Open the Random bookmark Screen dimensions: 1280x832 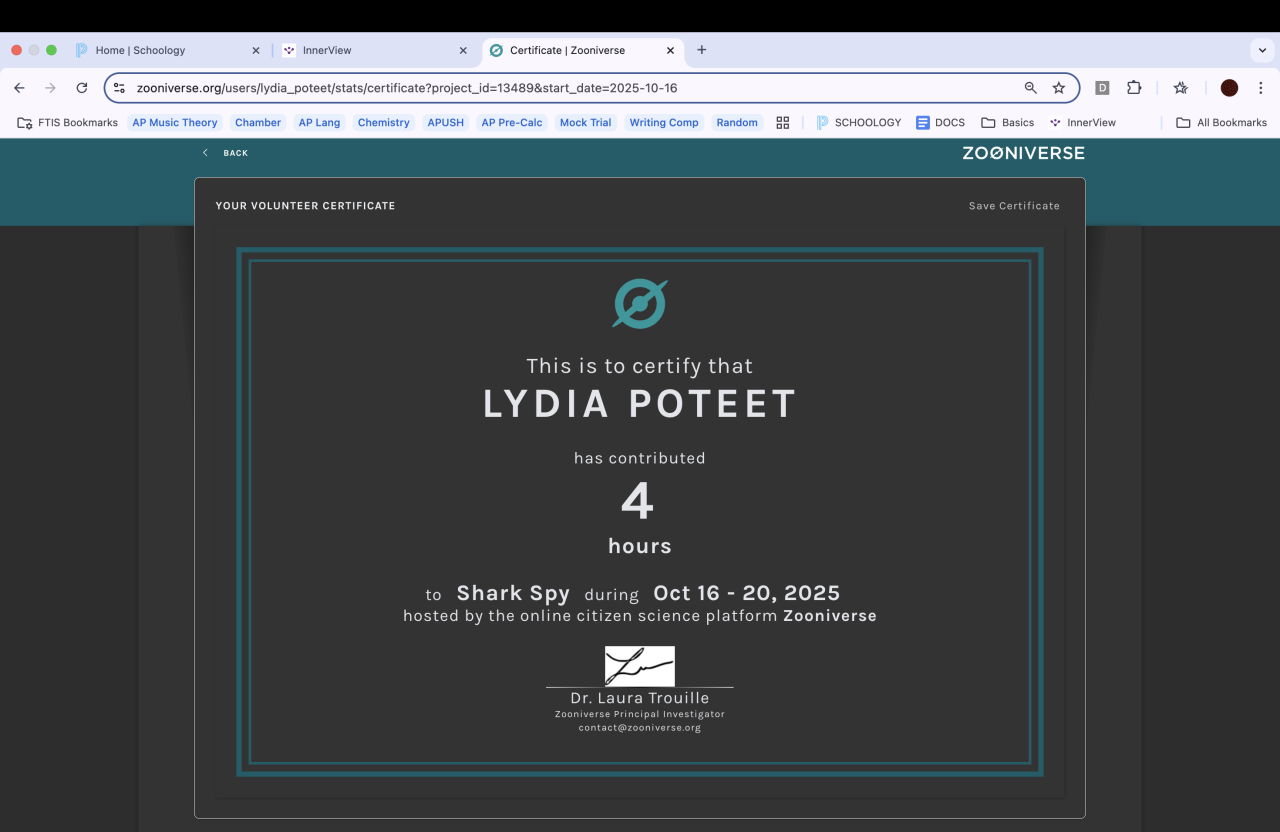pos(737,122)
